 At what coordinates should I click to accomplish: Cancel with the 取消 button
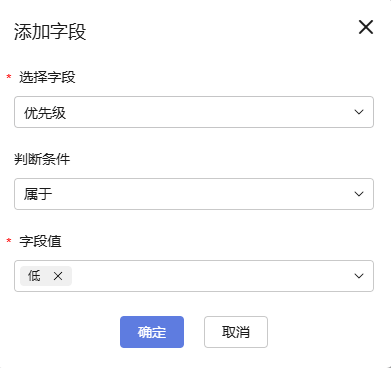click(236, 332)
